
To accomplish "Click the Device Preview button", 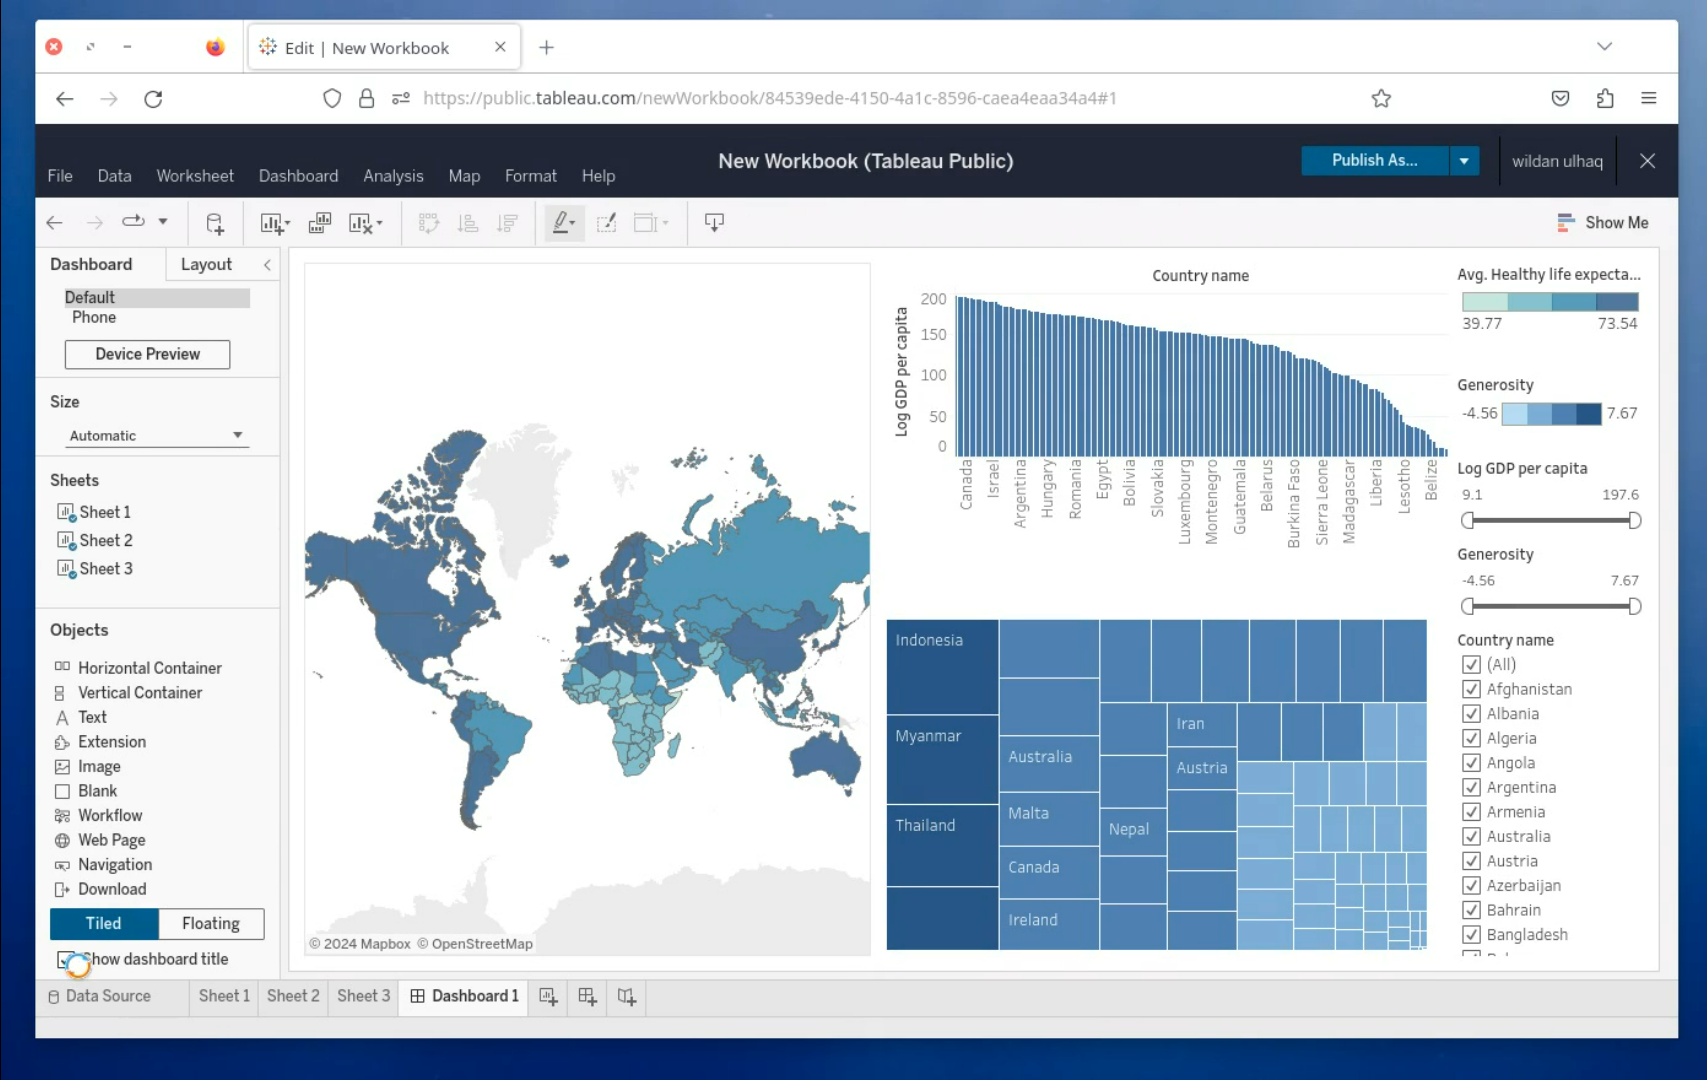I will [147, 354].
